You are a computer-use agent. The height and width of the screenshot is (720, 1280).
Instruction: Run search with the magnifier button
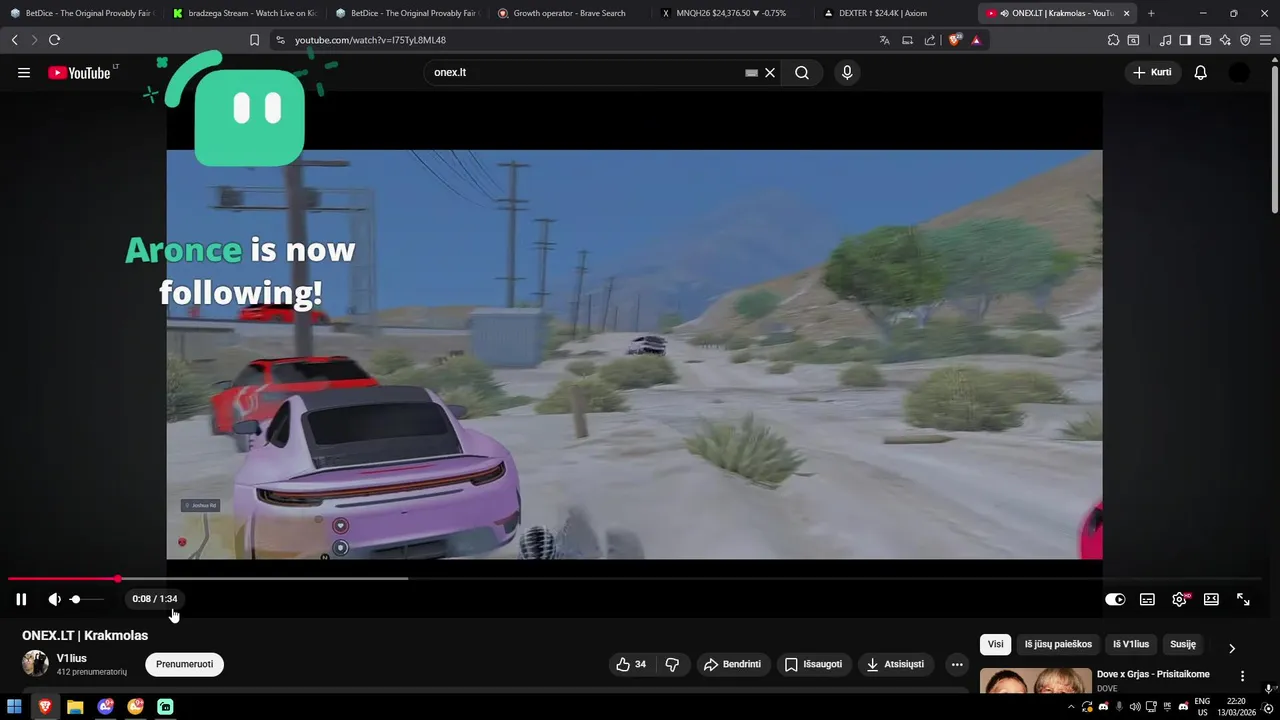tap(802, 73)
